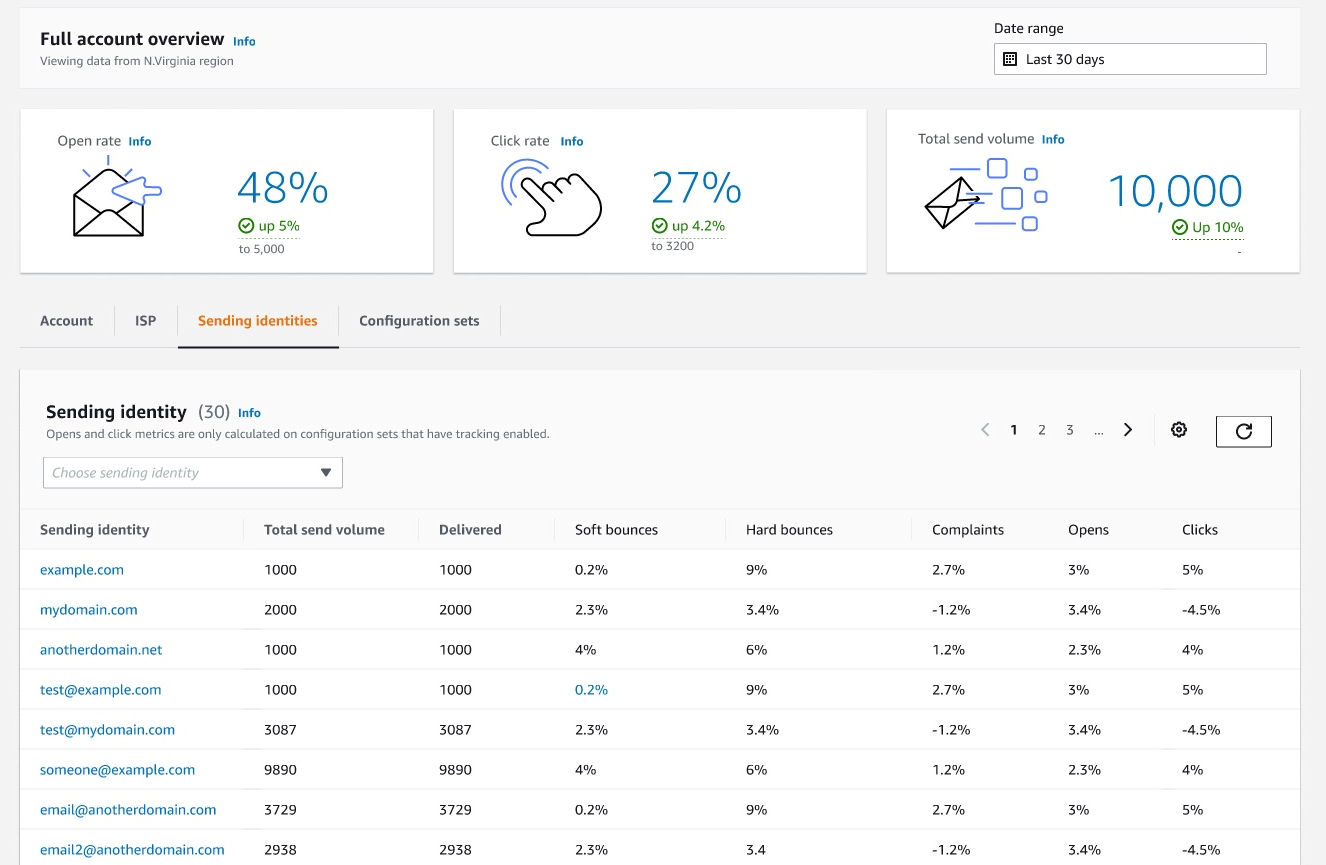1326x865 pixels.
Task: Click the flying envelope illustration in send volume card
Action: (985, 194)
